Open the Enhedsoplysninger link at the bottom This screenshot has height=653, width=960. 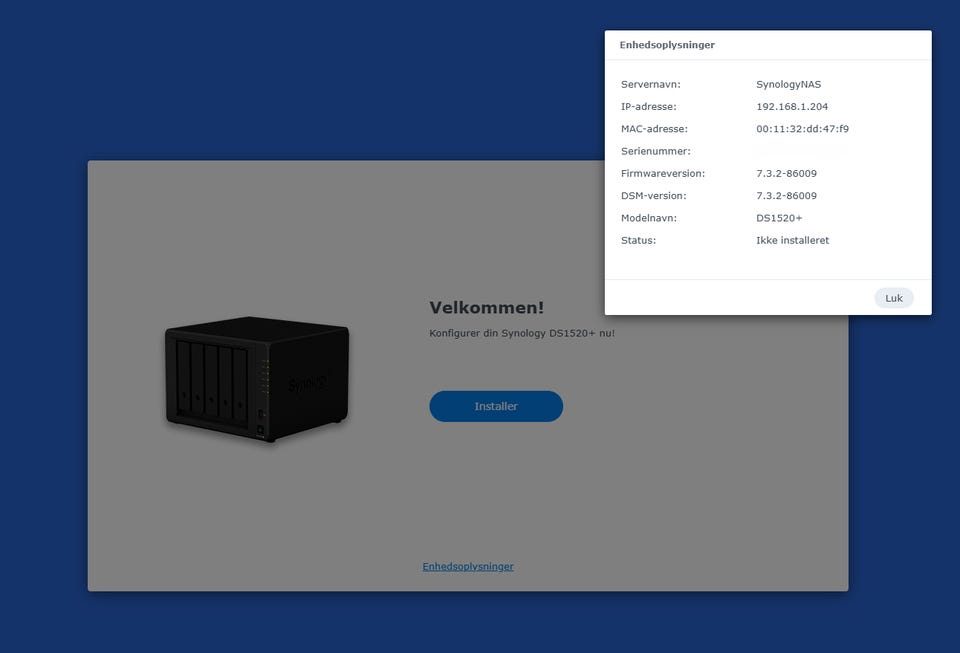pos(468,567)
